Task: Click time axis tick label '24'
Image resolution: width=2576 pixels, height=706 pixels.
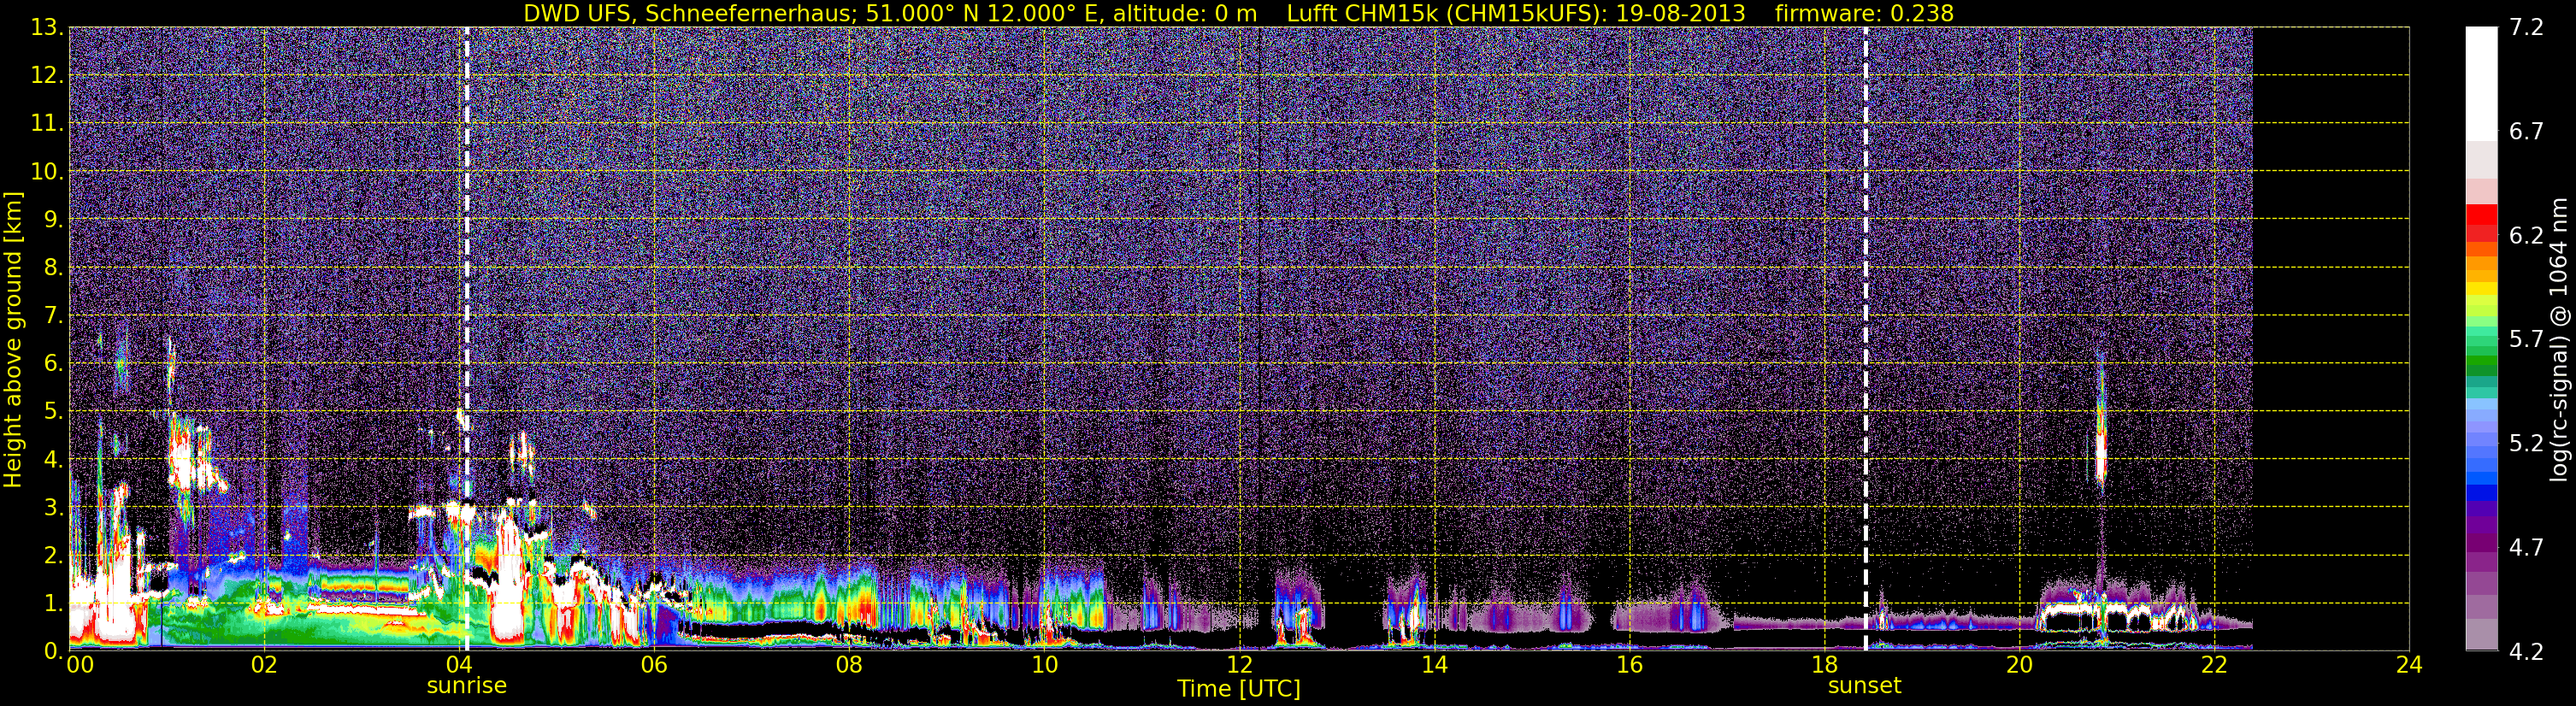Action: [x=2409, y=665]
